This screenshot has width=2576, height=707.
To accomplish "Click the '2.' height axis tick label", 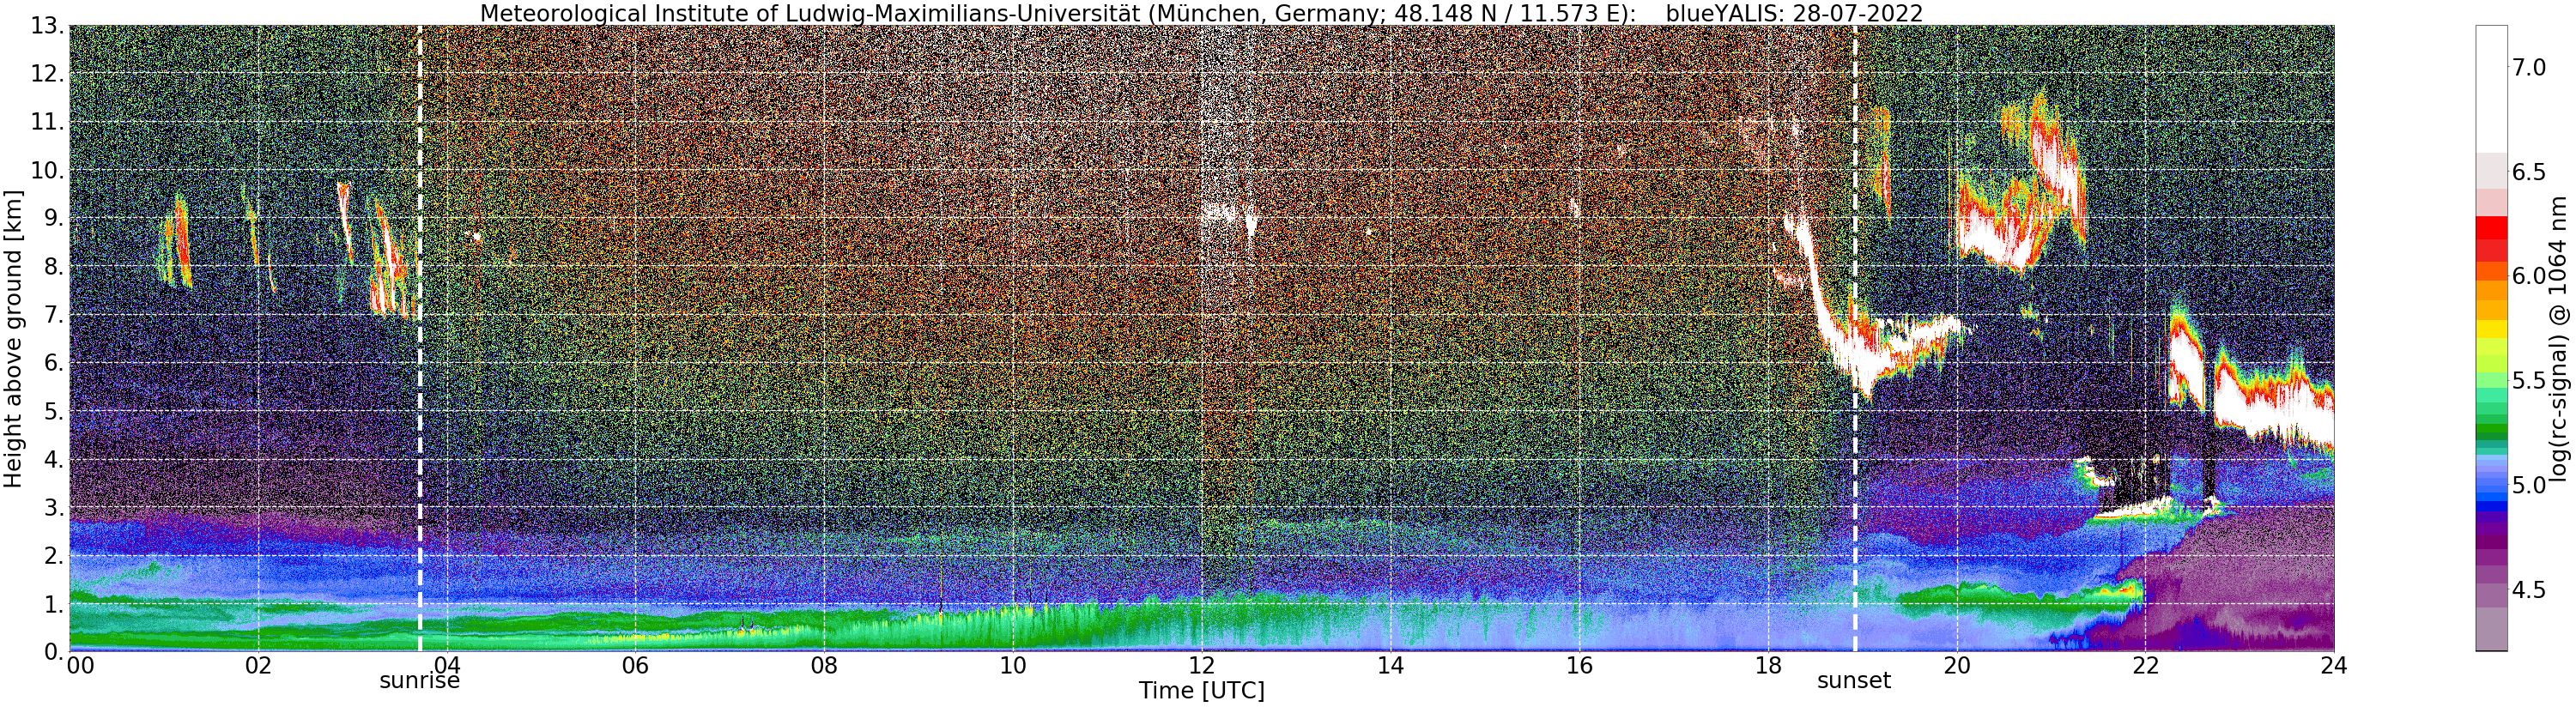I will 53,556.
